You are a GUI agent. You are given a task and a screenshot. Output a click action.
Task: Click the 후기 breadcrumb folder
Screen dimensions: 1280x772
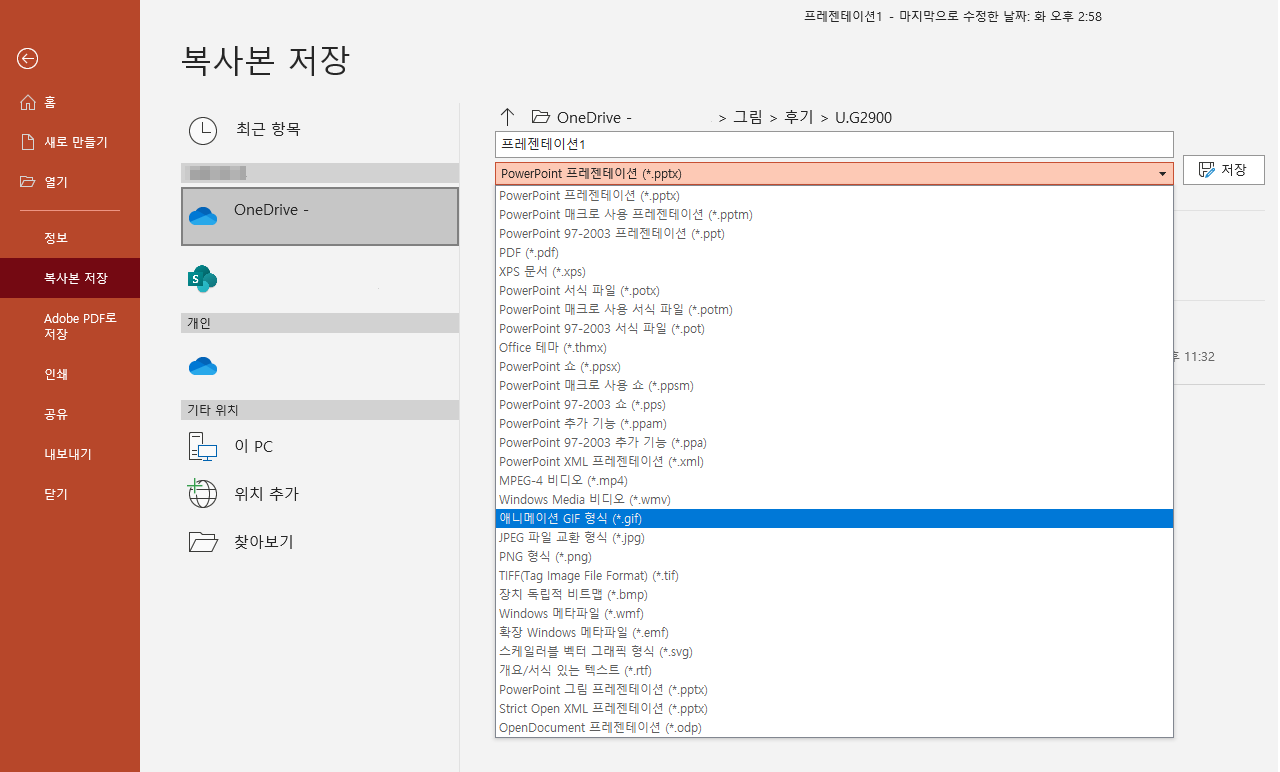pos(799,117)
